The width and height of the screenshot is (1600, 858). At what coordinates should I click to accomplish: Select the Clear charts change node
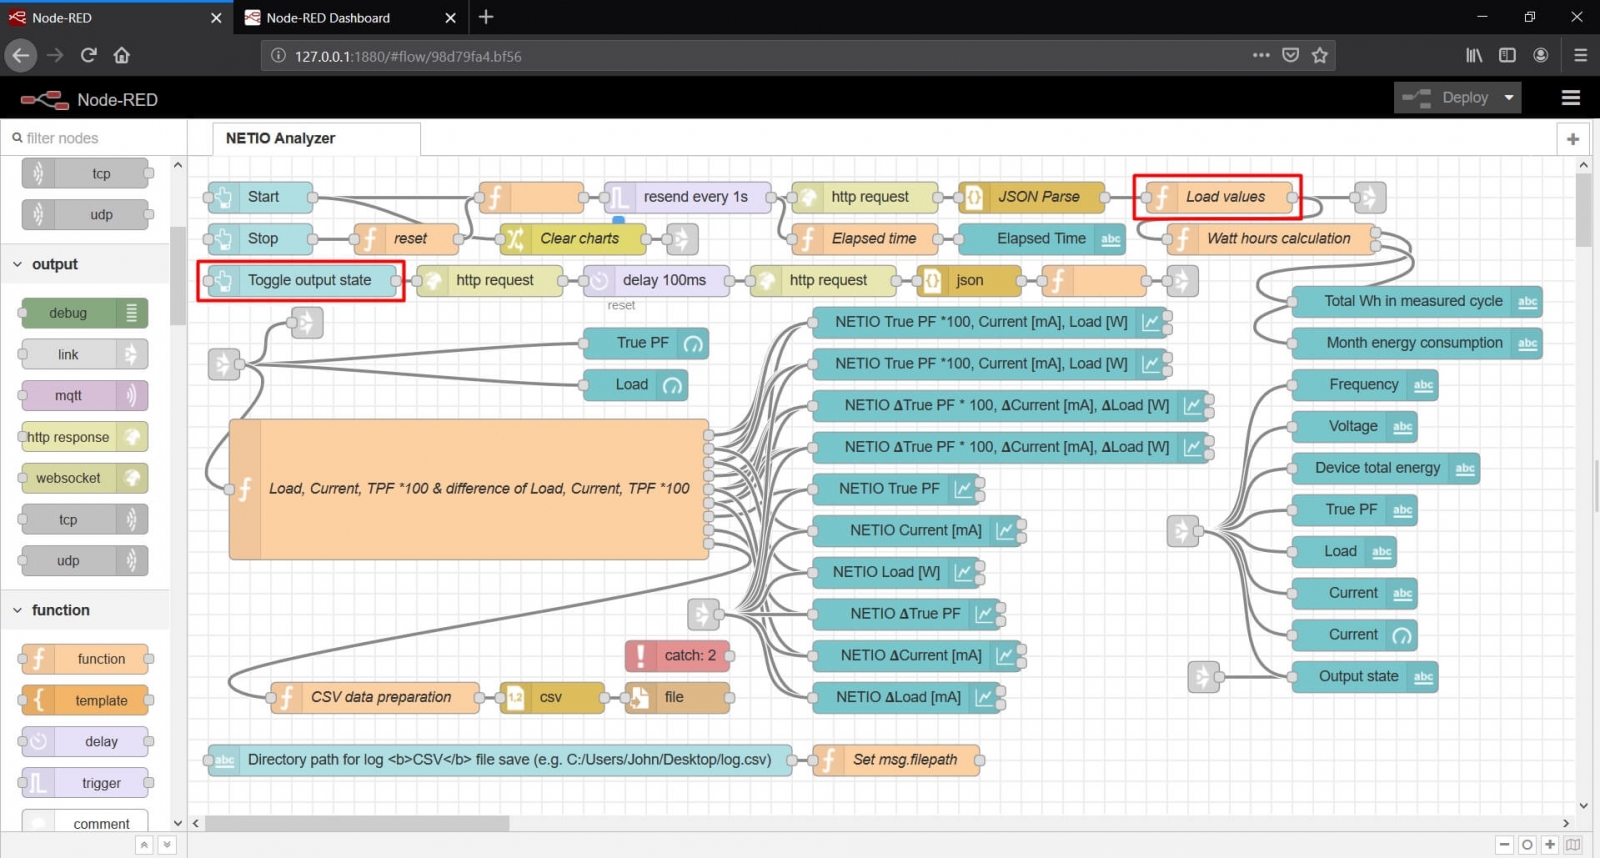point(573,238)
